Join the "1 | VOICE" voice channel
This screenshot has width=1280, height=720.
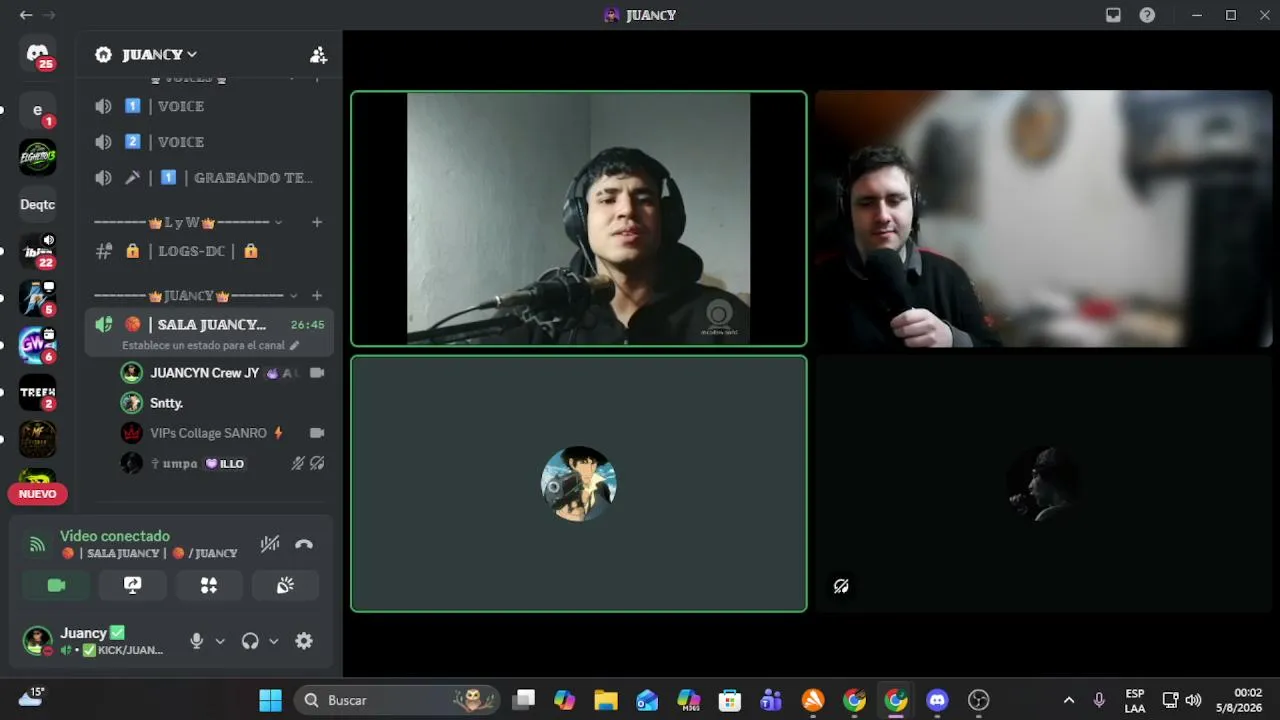click(x=209, y=106)
